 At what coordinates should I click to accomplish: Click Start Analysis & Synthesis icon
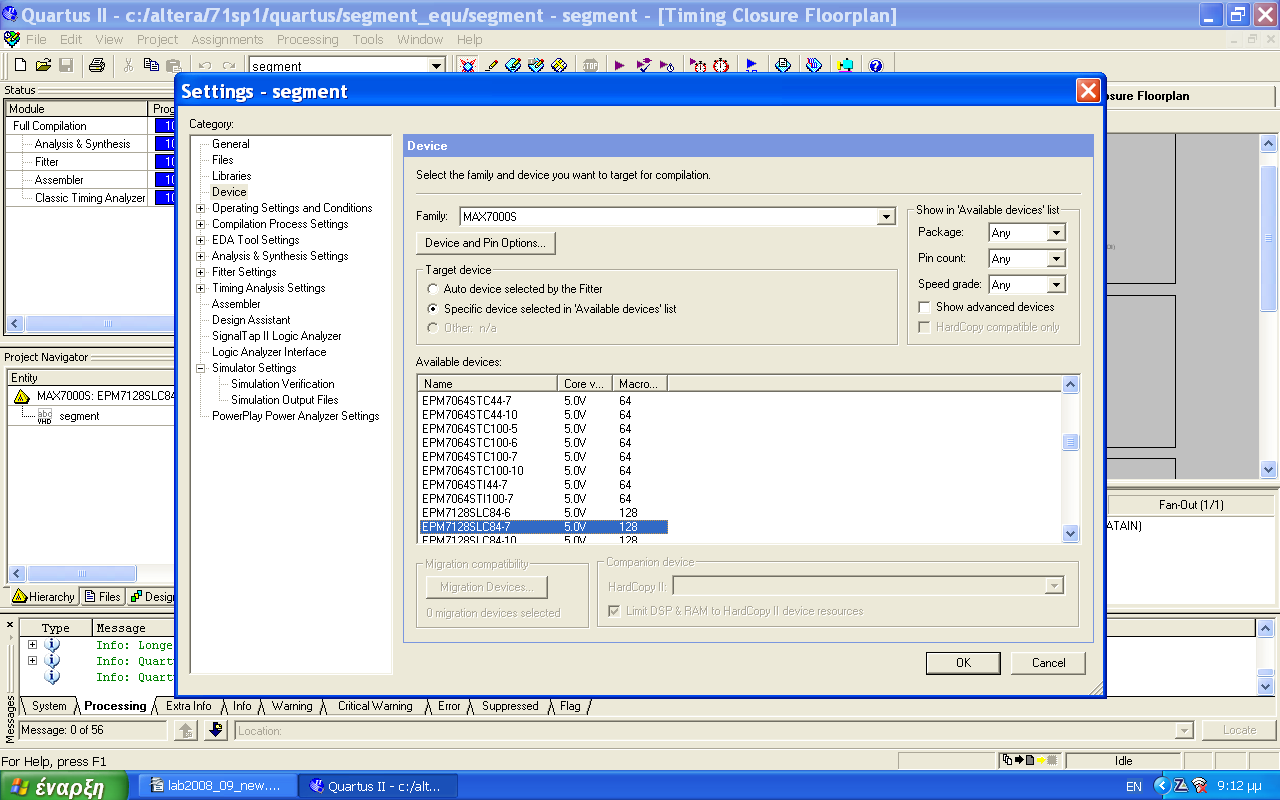pos(644,65)
